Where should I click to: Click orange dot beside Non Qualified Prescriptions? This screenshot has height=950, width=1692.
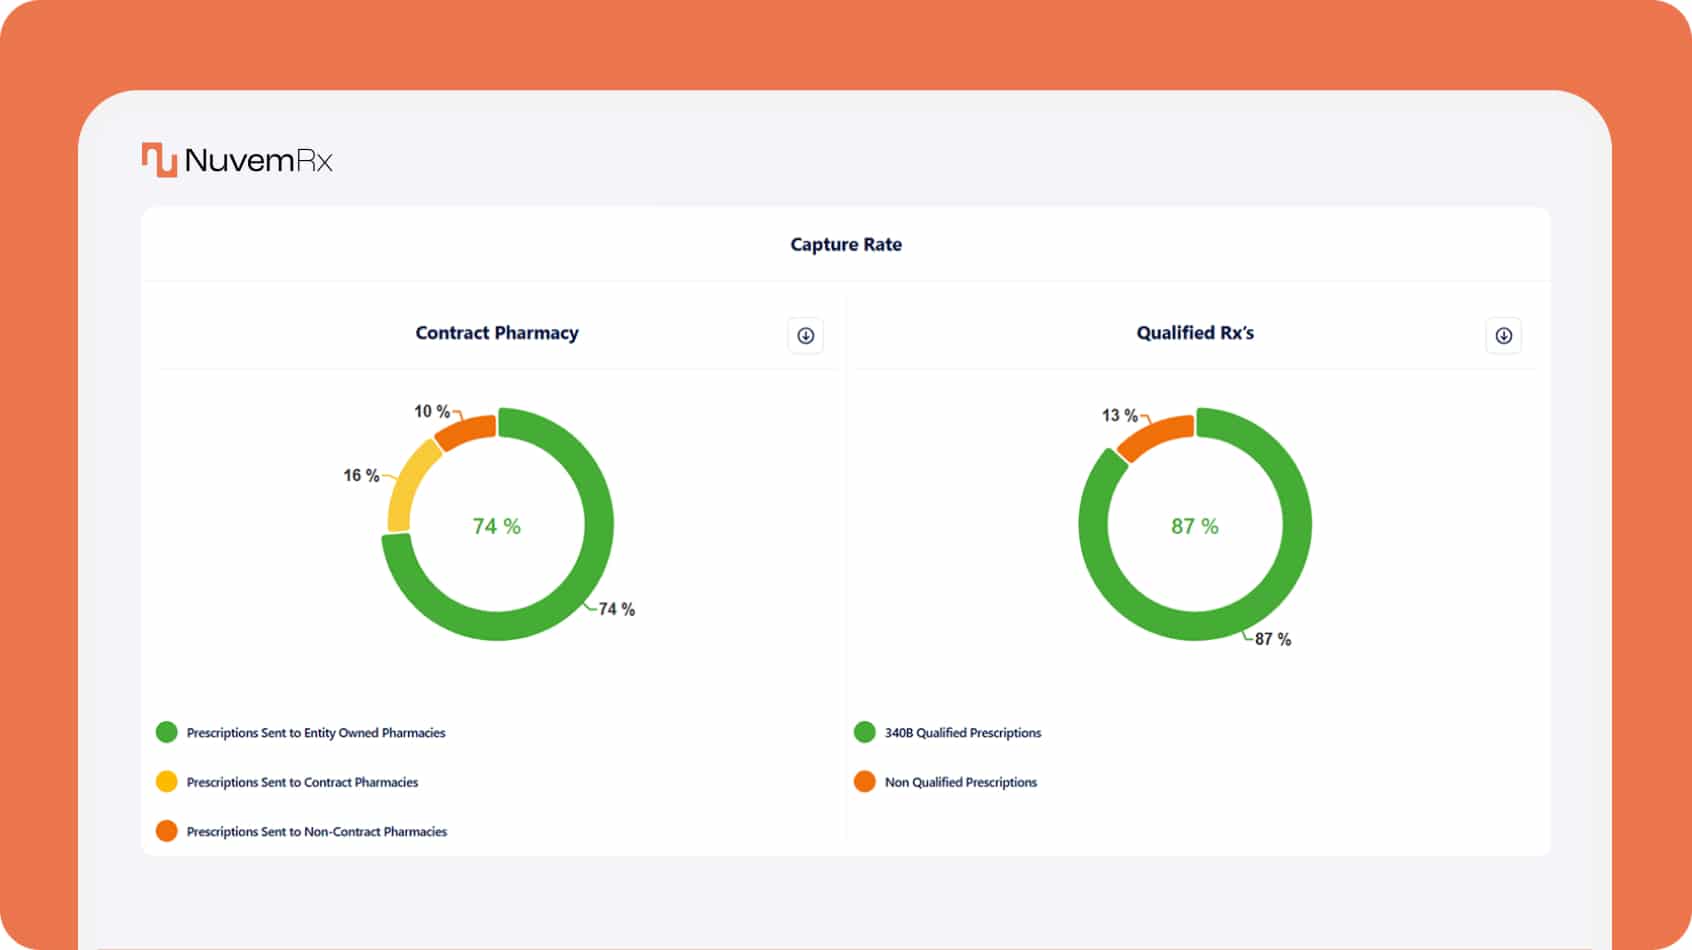pos(865,782)
